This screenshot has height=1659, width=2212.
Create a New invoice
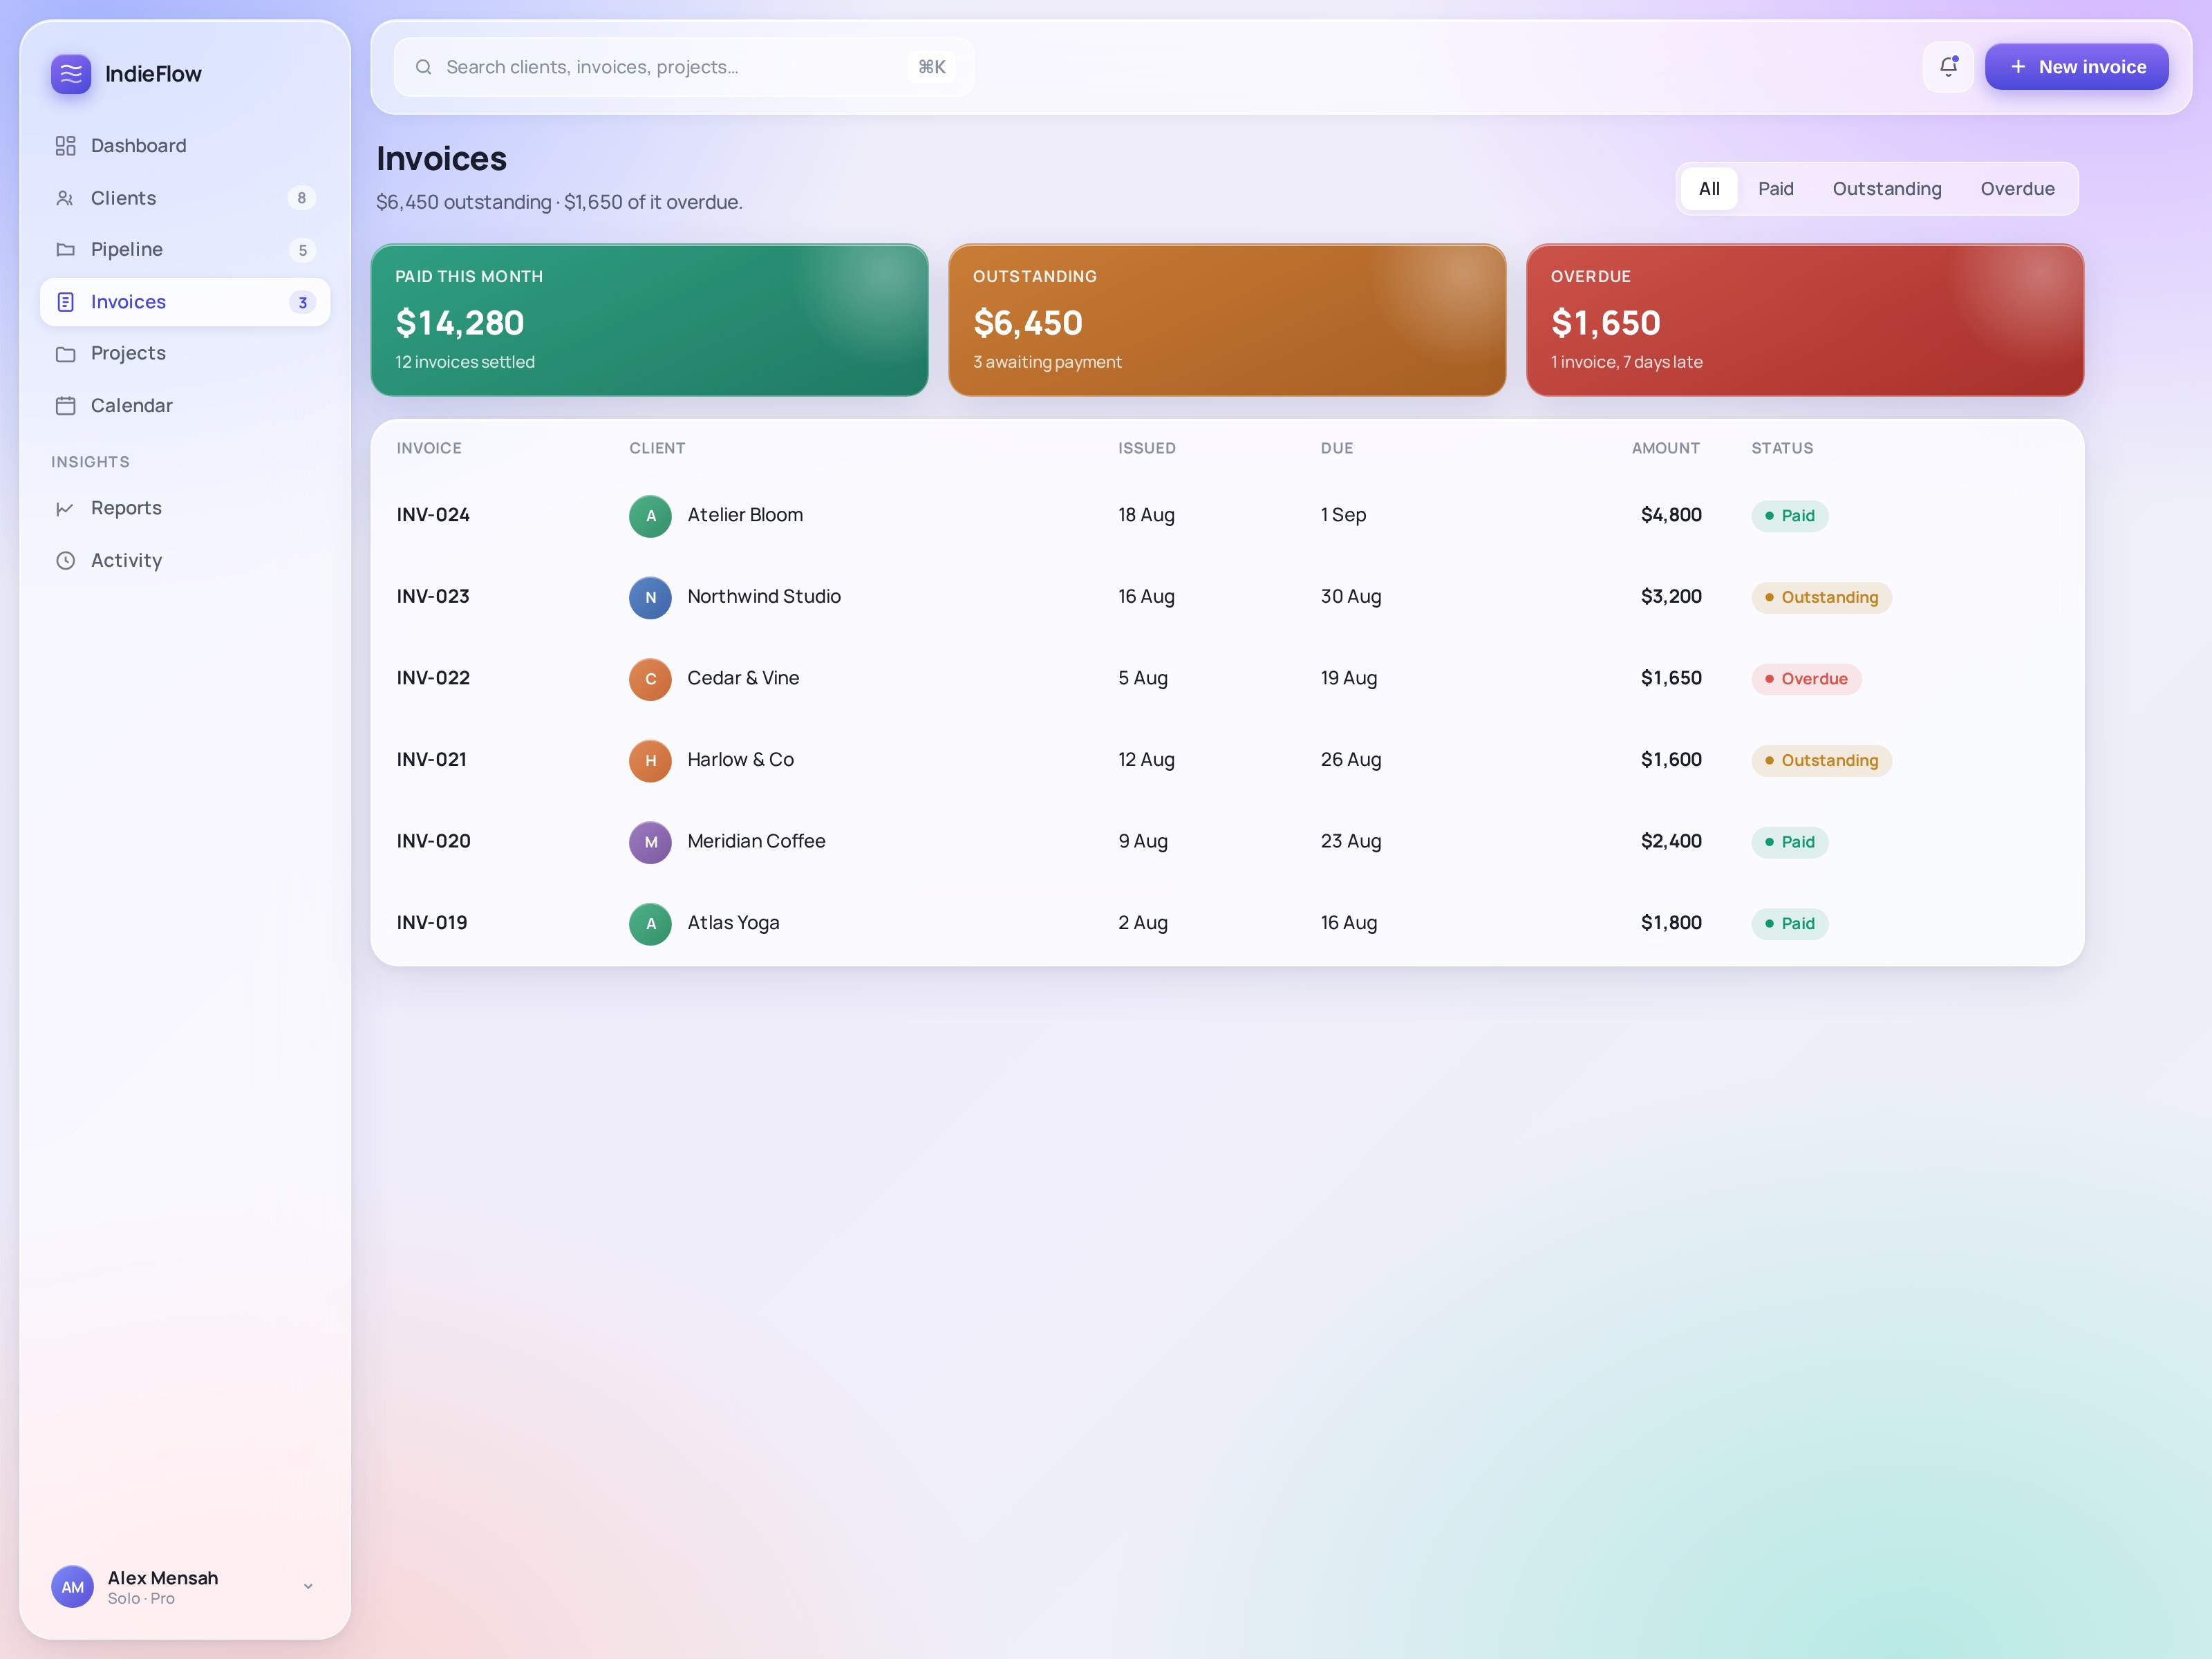pyautogui.click(x=2076, y=67)
